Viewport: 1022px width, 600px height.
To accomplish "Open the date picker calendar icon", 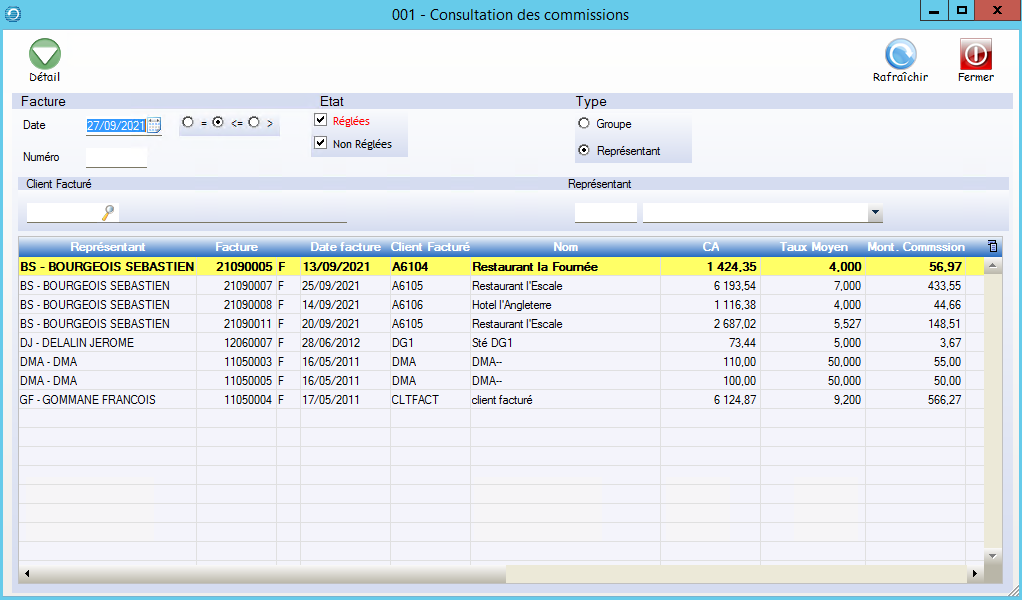I will [x=154, y=125].
